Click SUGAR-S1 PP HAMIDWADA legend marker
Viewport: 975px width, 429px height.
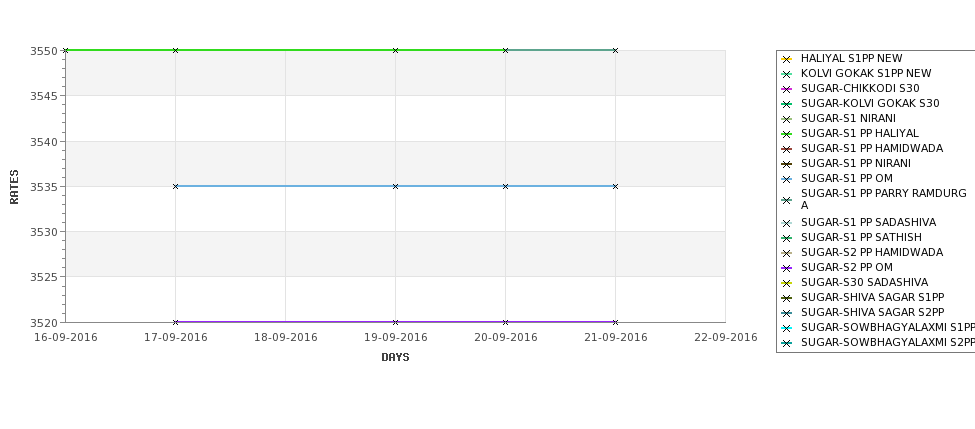tap(787, 149)
